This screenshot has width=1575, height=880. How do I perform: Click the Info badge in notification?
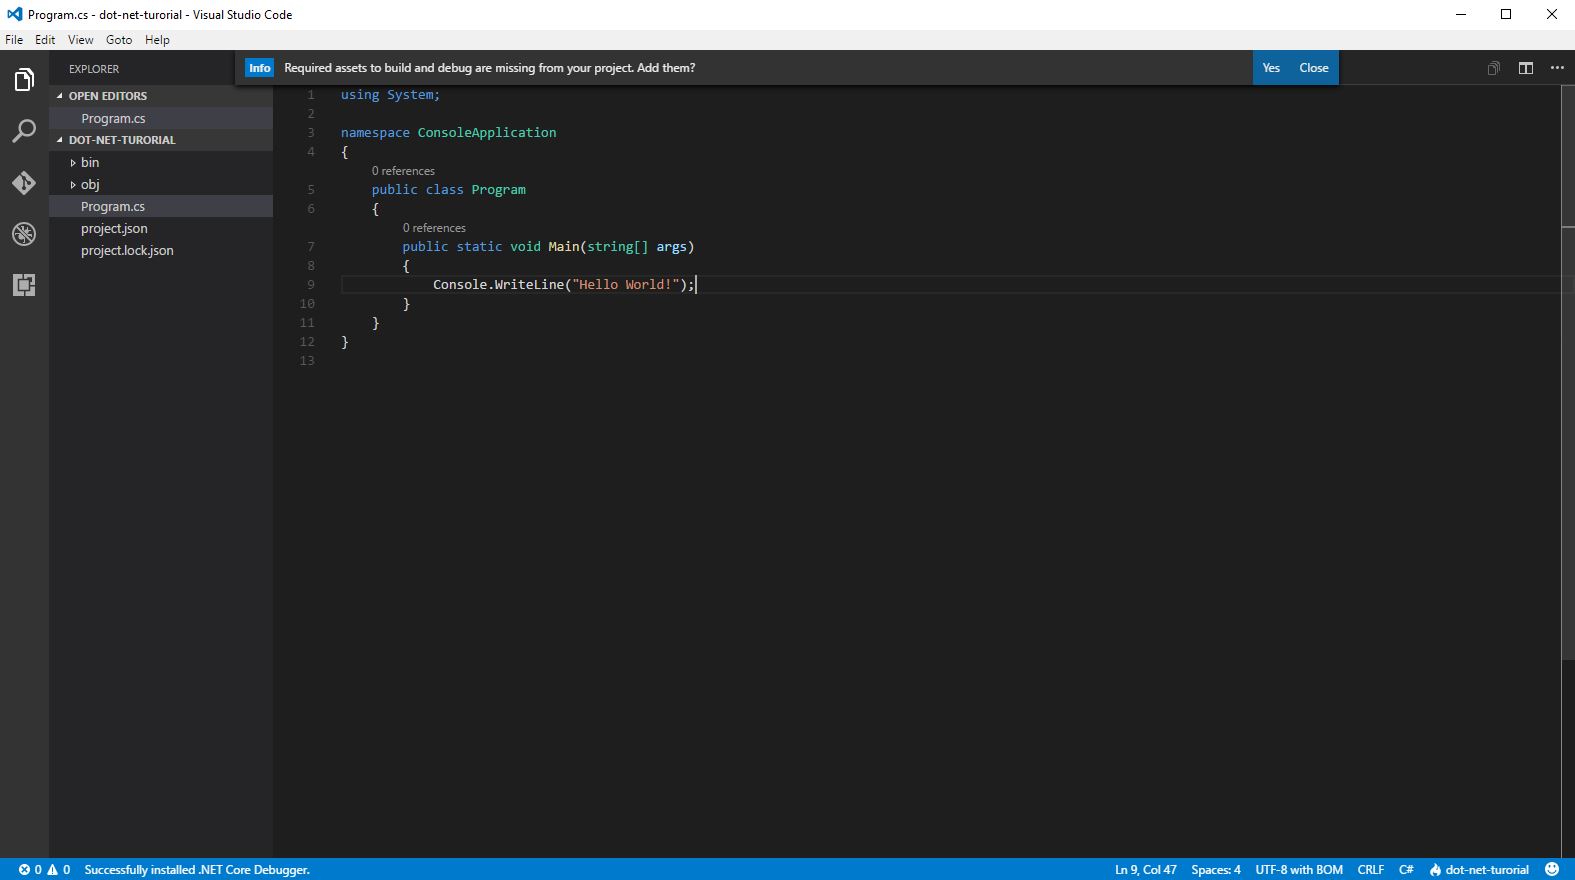pos(260,68)
